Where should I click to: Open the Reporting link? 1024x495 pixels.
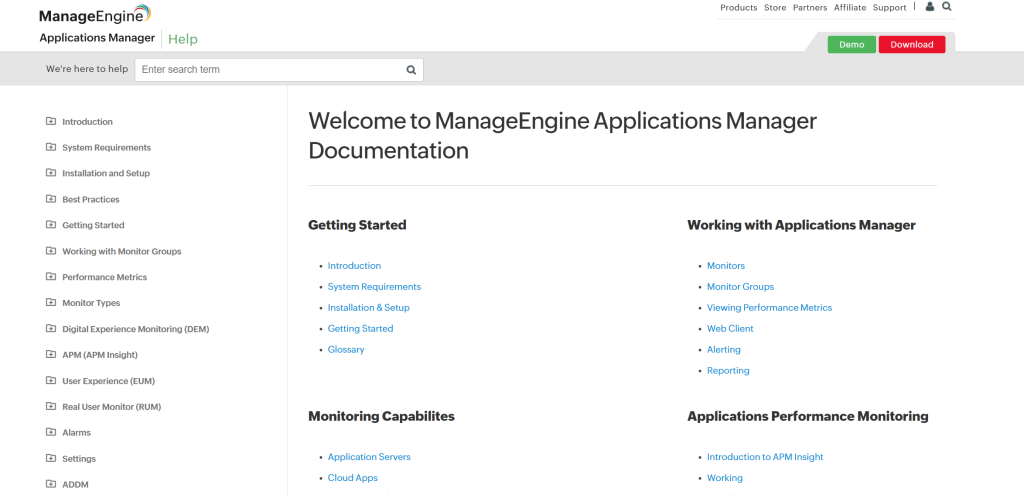[x=728, y=370]
